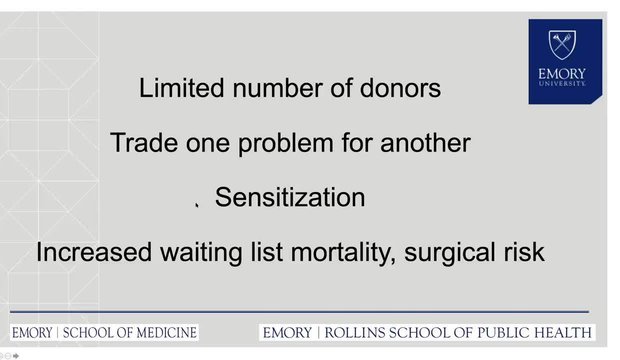Screen dimensions: 620x360
Task: Select the 'Trade one problem for another' line
Action: (290, 143)
